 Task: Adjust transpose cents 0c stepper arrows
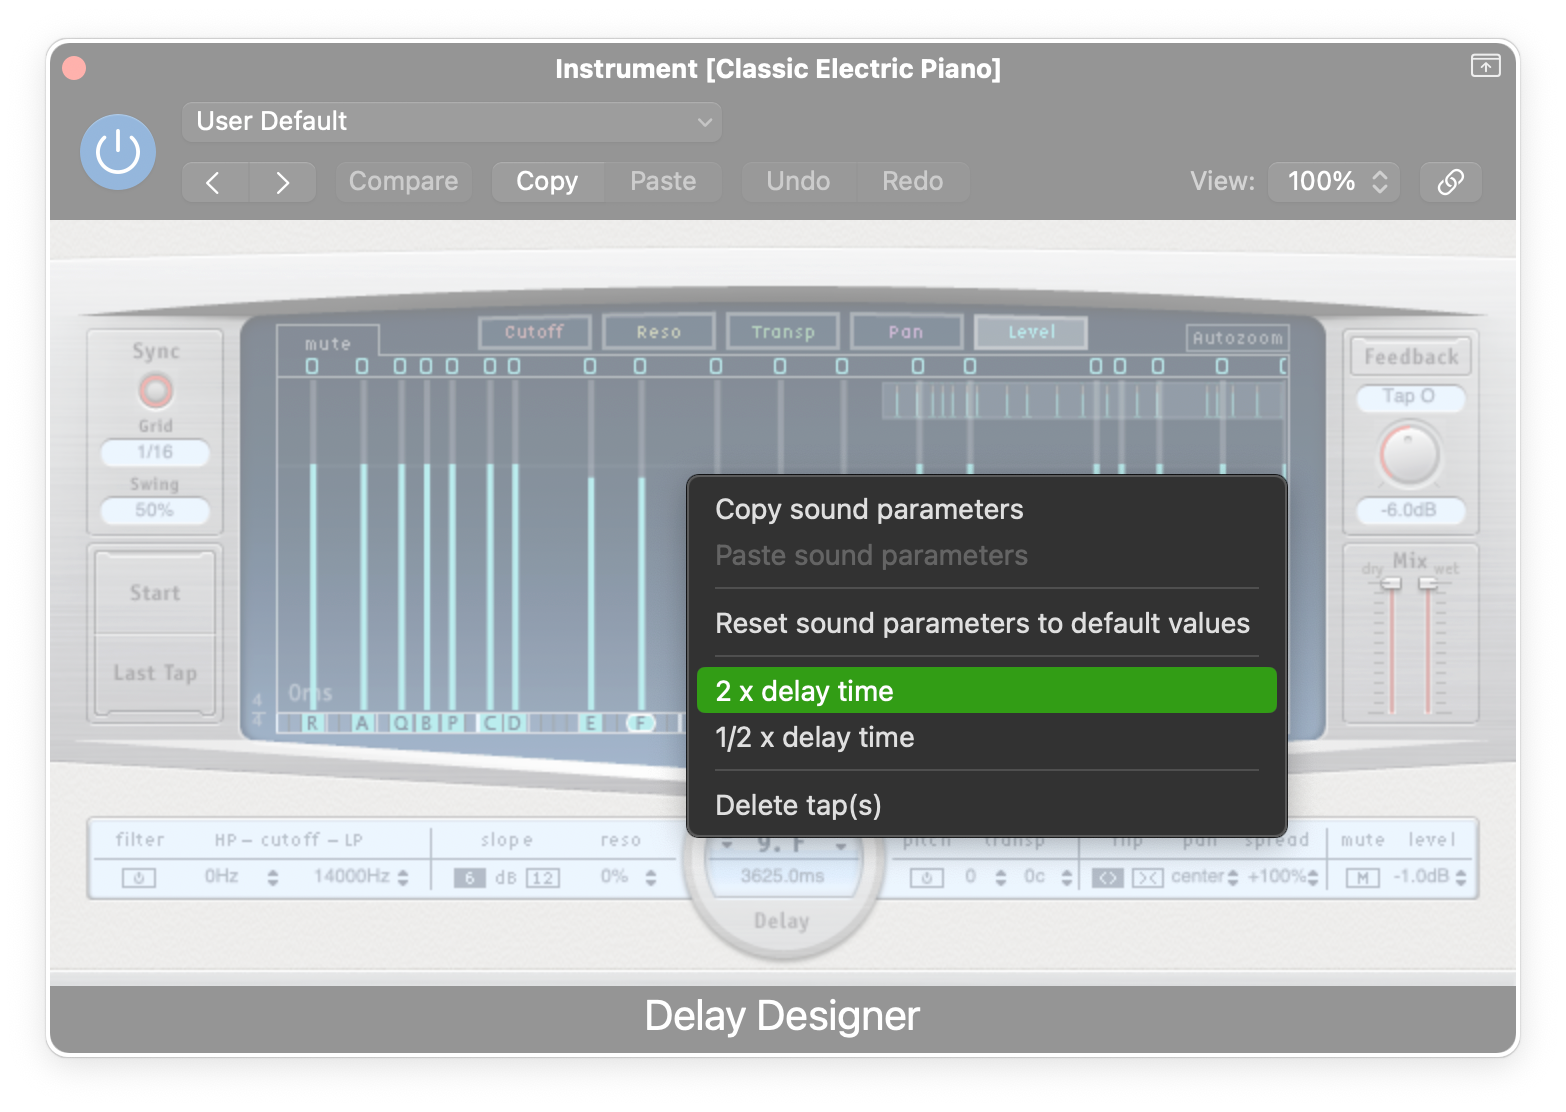[1067, 878]
